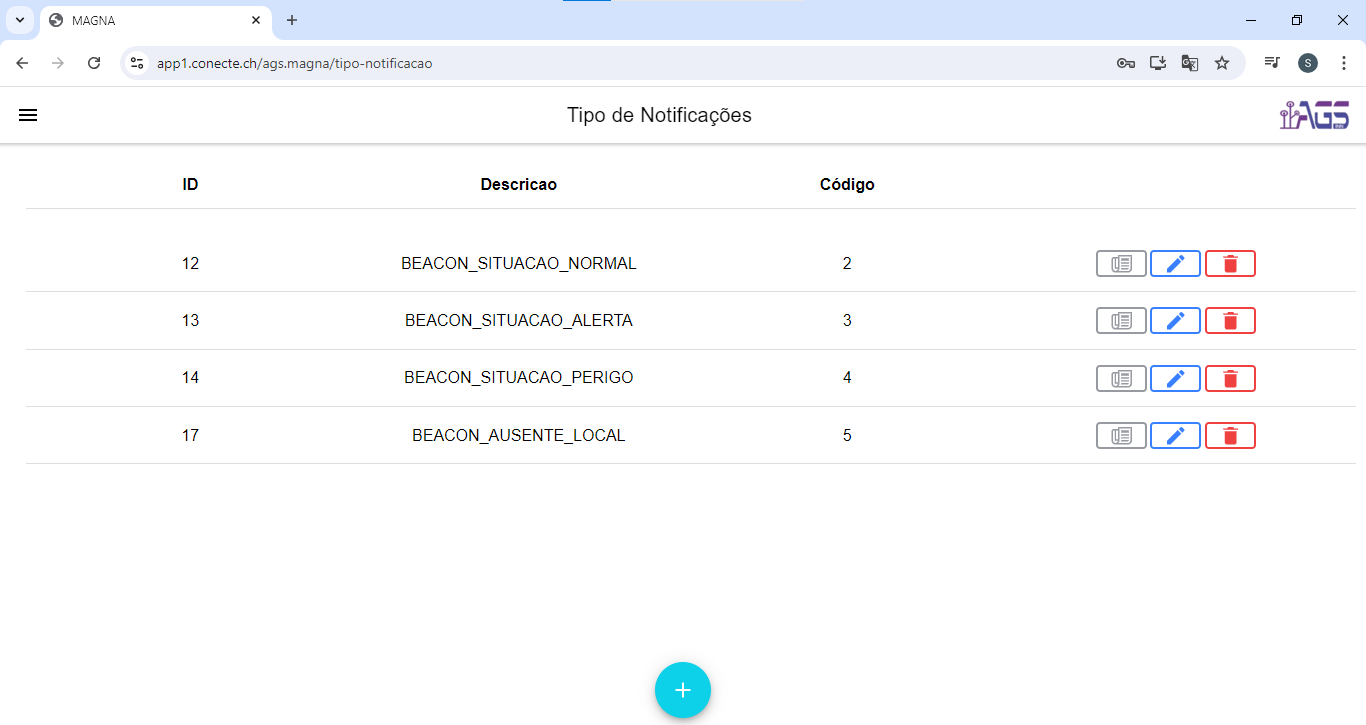Edit the BEACON_AUSENTE_LOCAL notification type
This screenshot has height=725, width=1366.
(1175, 436)
